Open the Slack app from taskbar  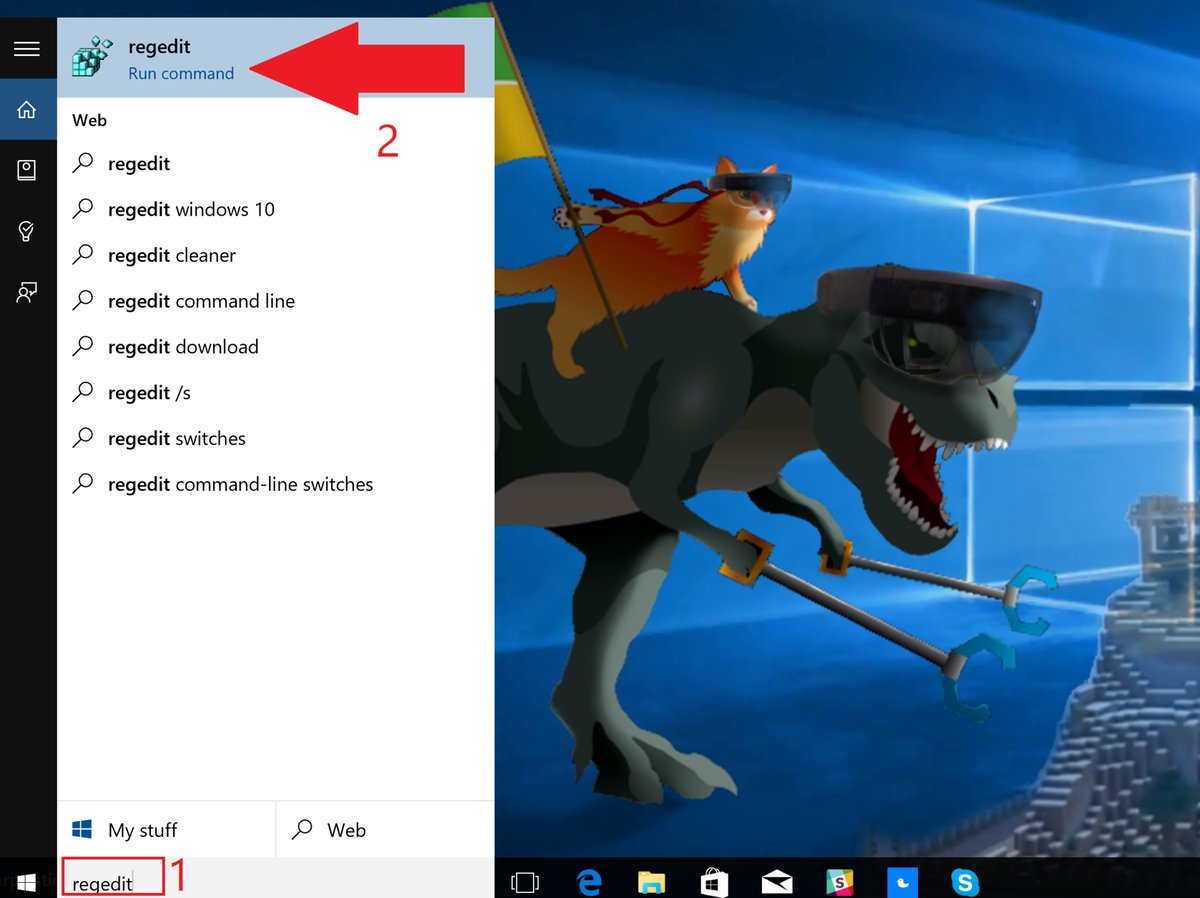(840, 882)
